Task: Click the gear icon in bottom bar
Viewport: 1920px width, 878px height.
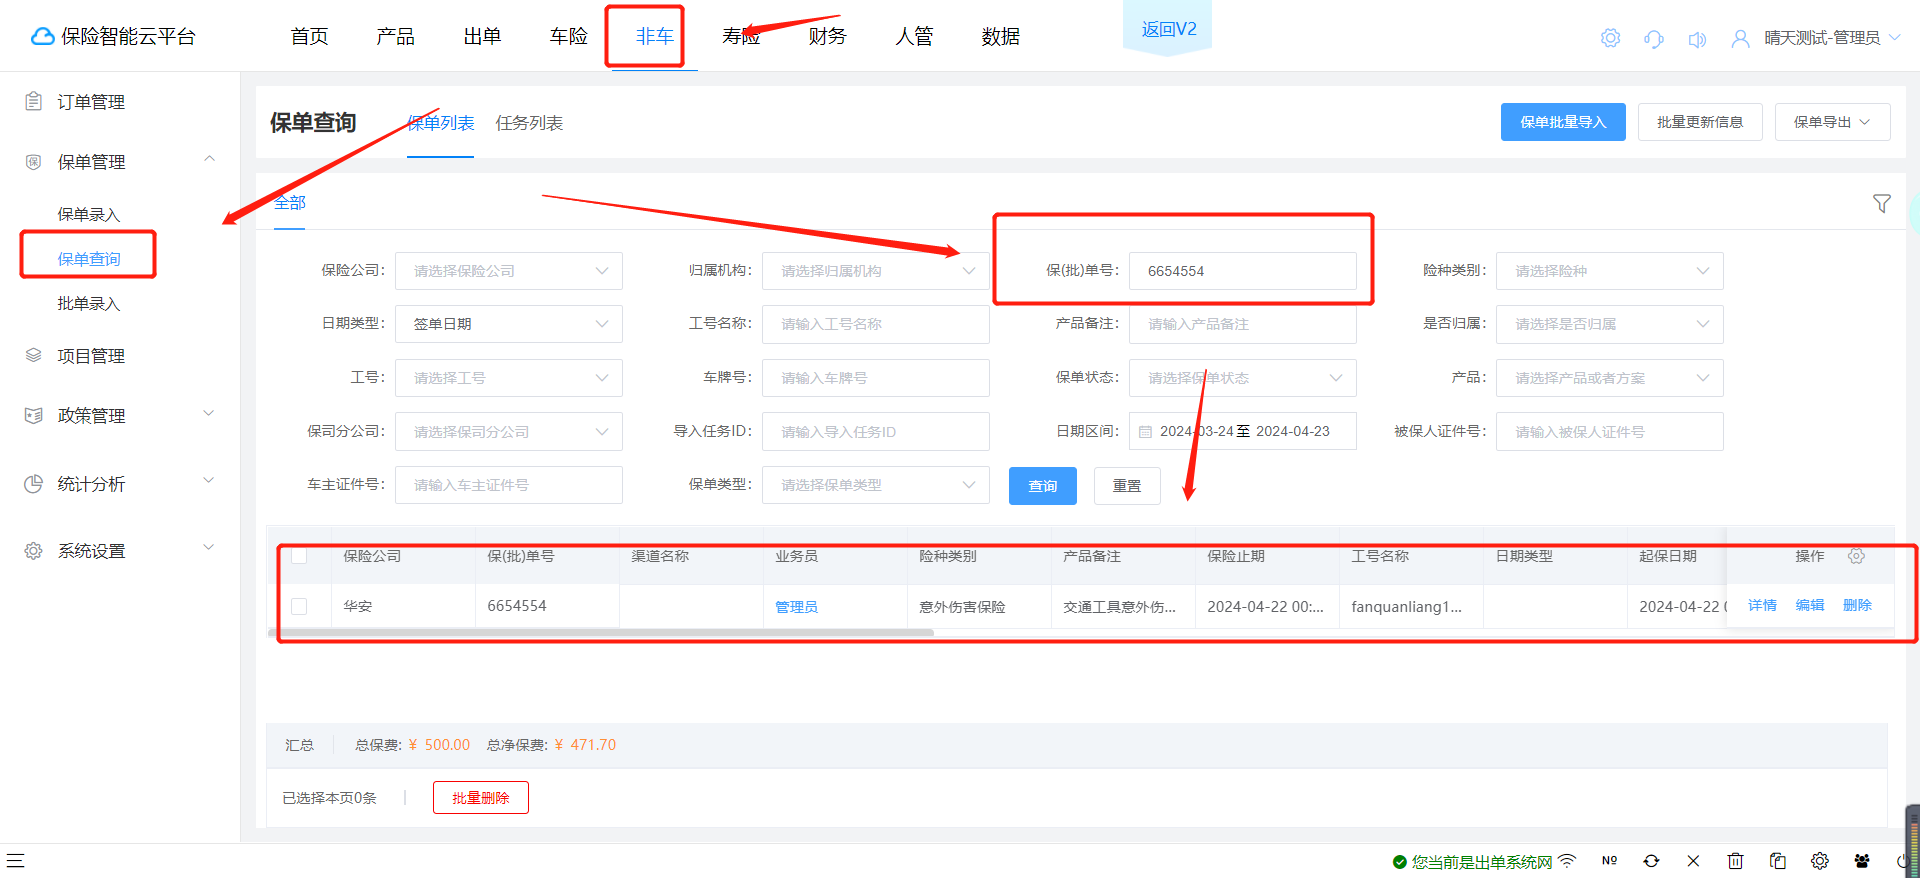Action: click(1819, 860)
